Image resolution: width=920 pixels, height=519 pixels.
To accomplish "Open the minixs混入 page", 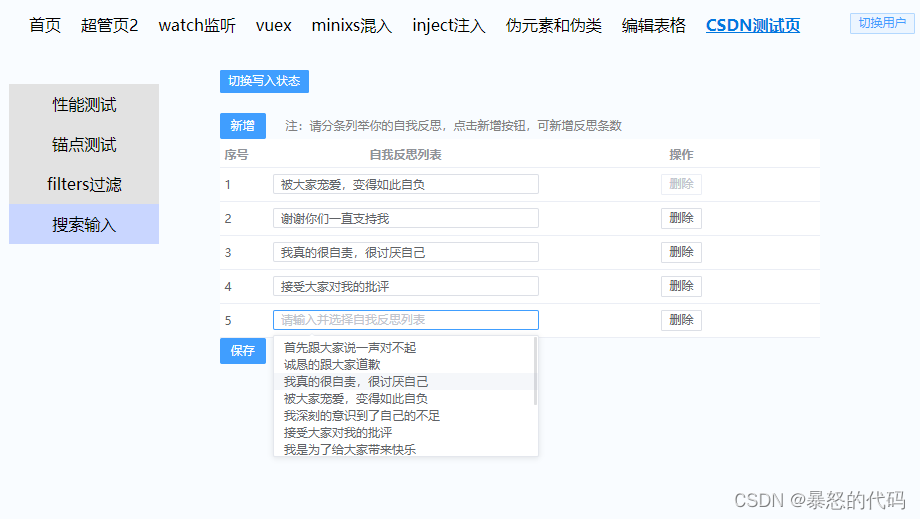I will pyautogui.click(x=351, y=25).
